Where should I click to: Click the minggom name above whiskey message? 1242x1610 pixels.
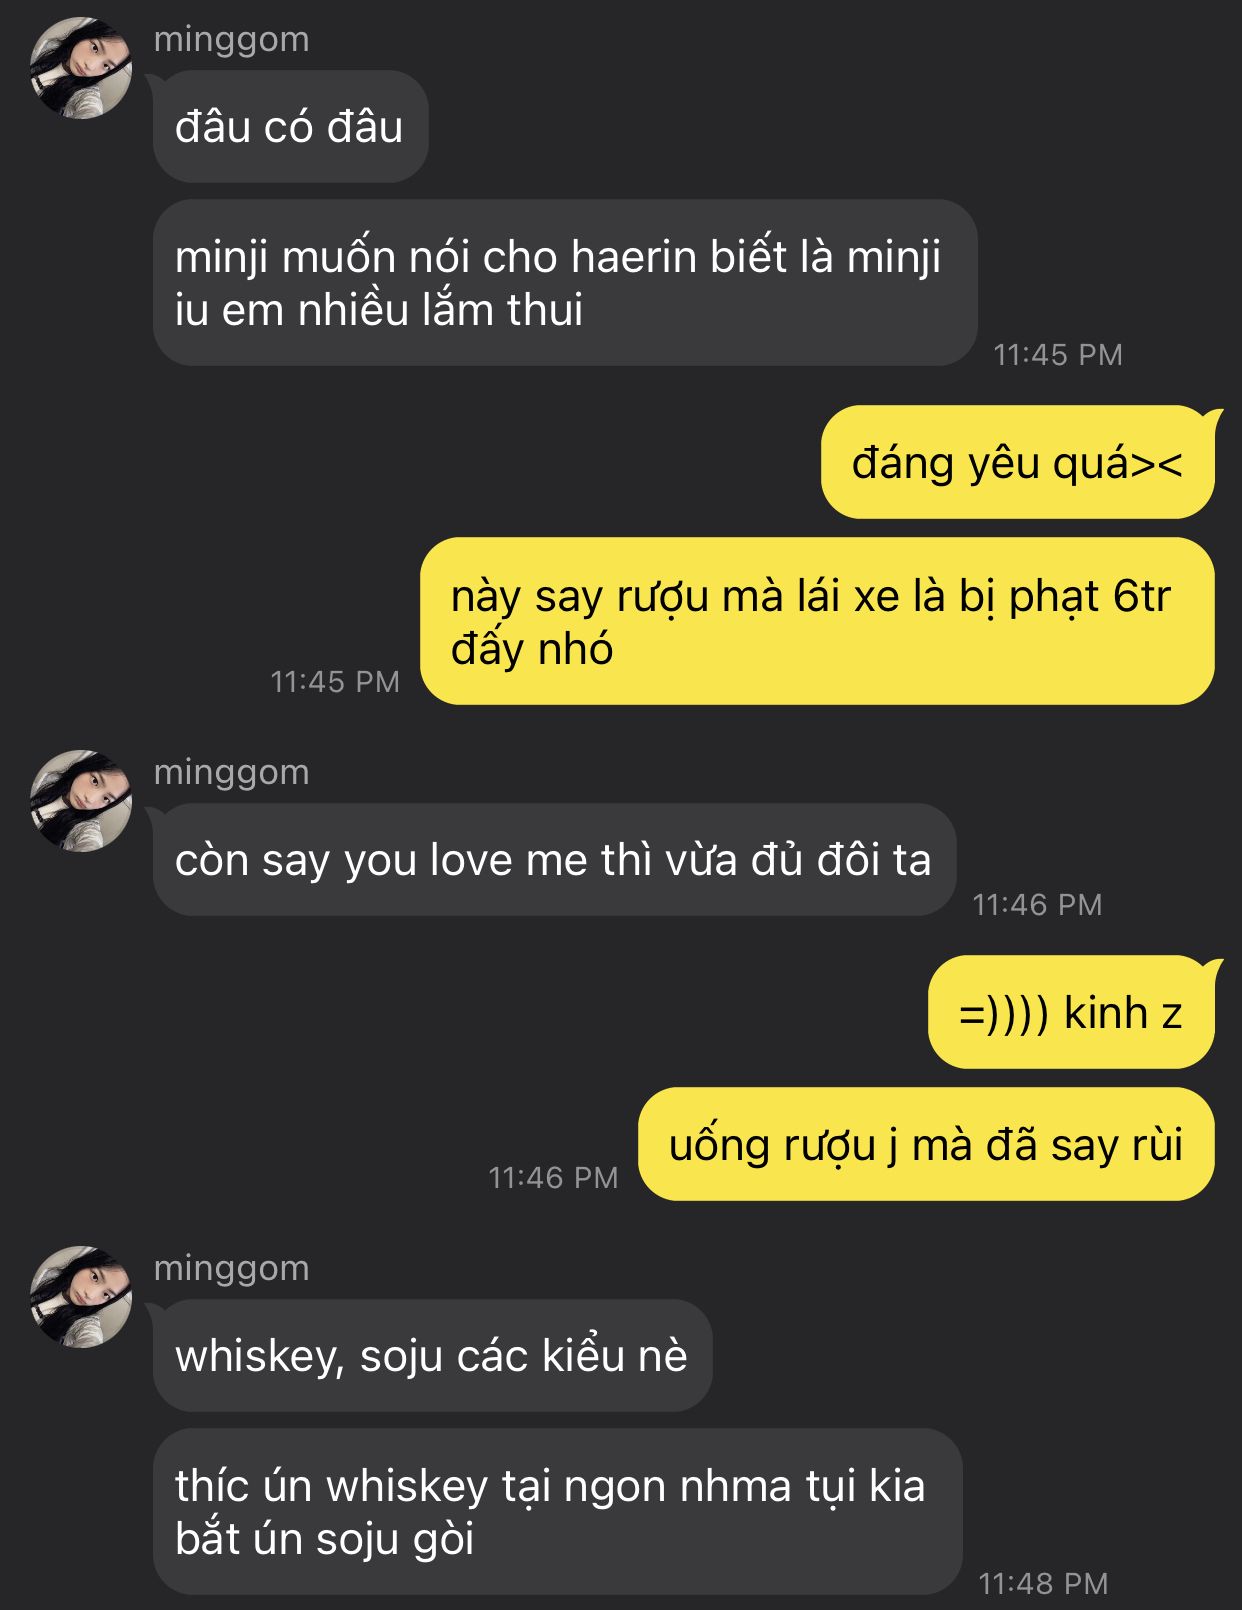click(x=232, y=1269)
